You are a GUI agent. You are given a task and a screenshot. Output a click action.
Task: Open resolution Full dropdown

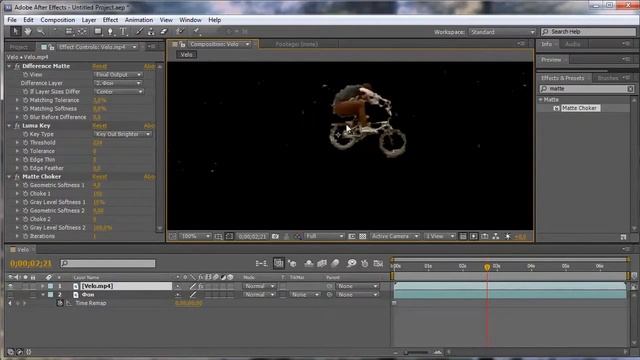325,236
